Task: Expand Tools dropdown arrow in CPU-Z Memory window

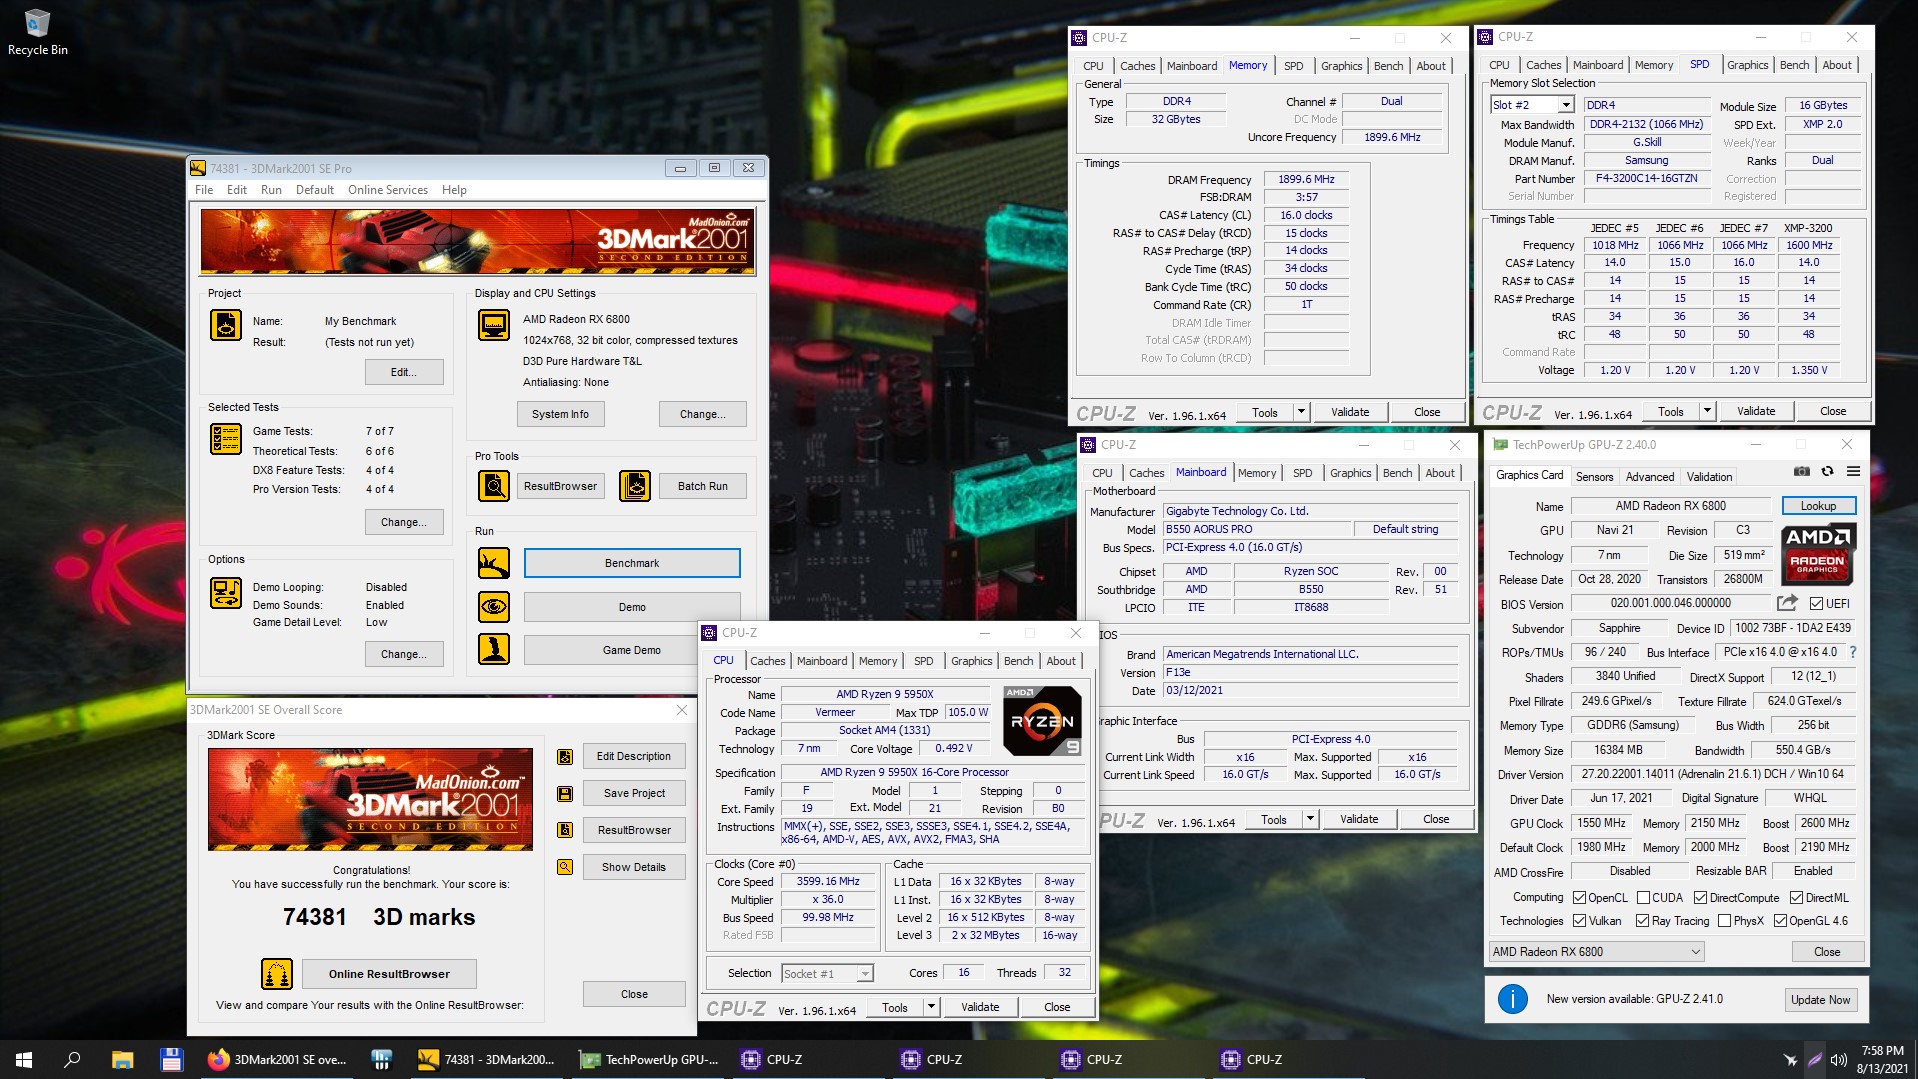Action: [x=1301, y=412]
